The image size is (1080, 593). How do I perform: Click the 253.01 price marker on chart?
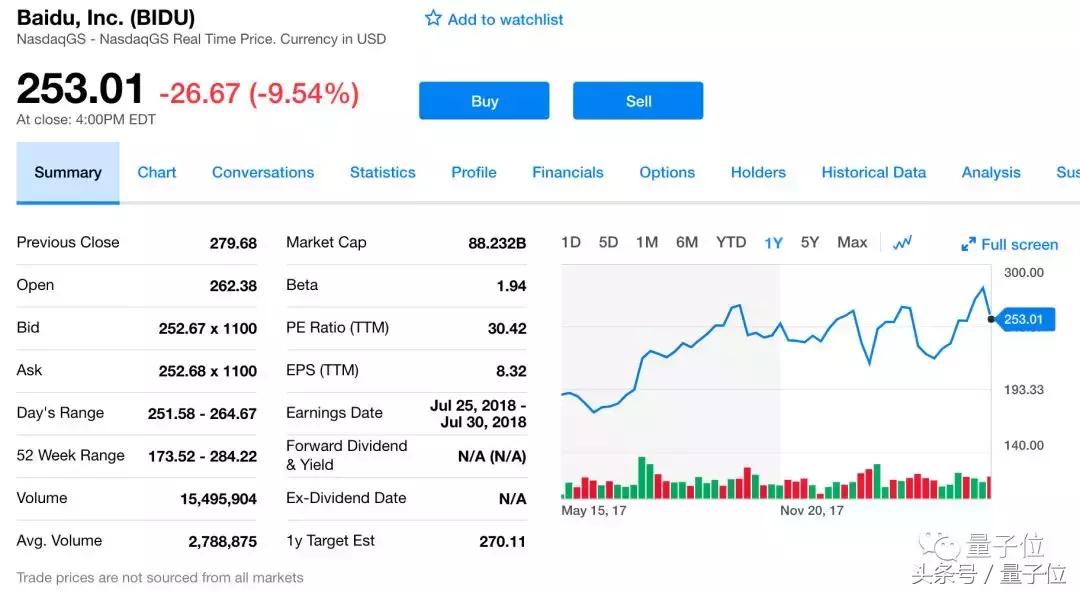(1023, 319)
